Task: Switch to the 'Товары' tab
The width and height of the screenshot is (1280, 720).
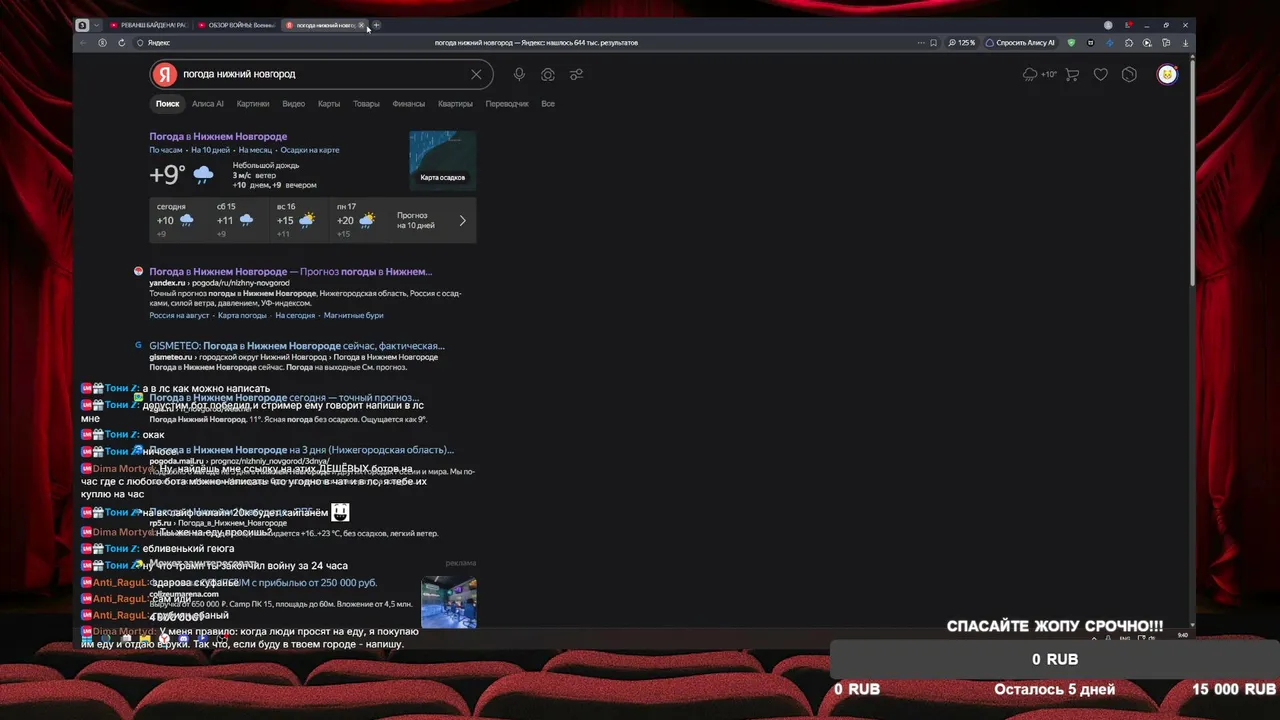Action: click(366, 104)
